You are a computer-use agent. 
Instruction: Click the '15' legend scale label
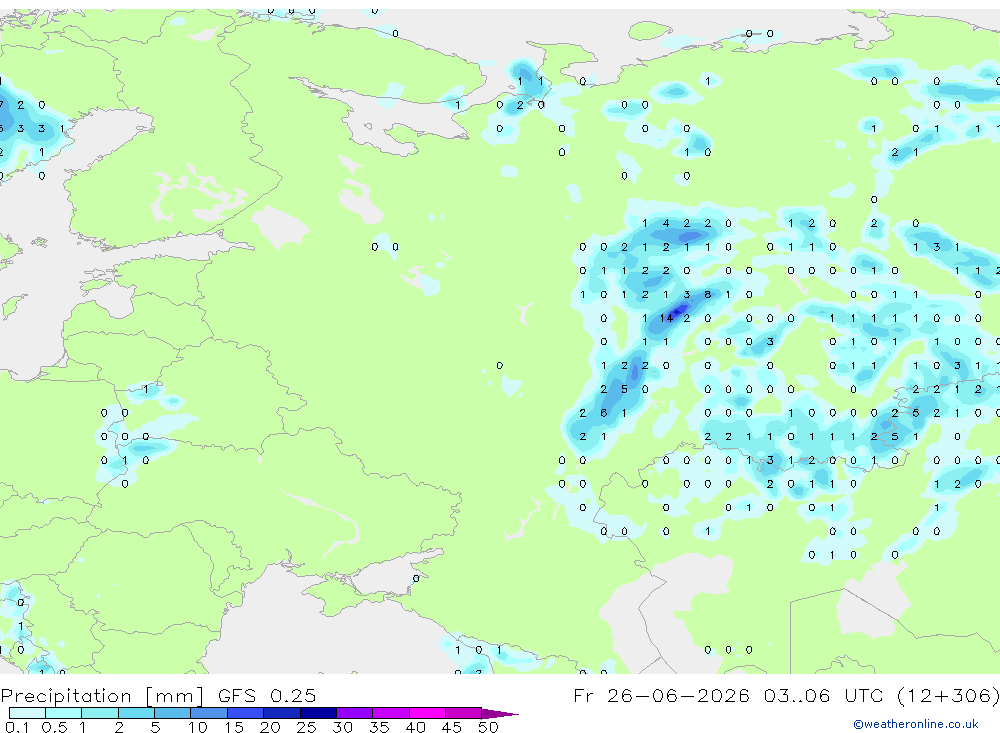click(x=234, y=727)
